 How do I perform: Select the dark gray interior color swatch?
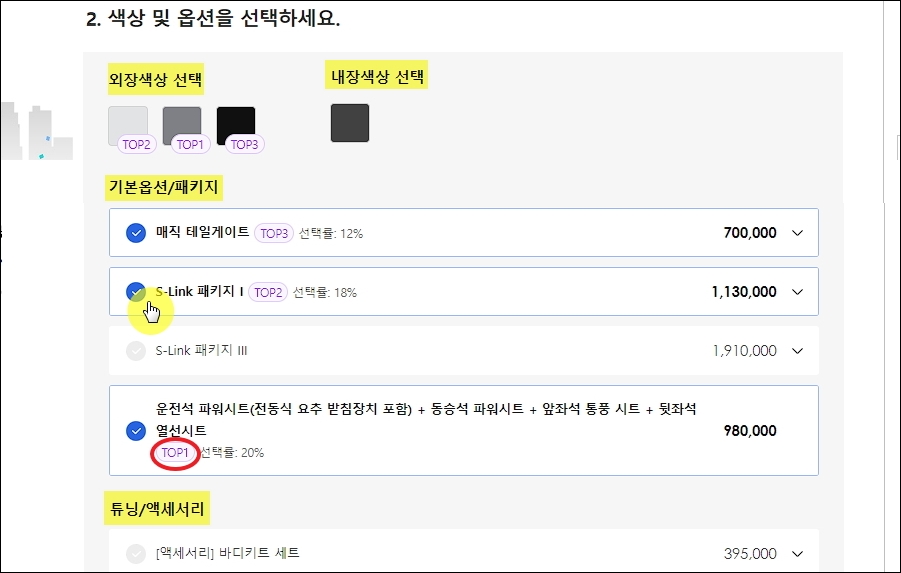pos(350,122)
